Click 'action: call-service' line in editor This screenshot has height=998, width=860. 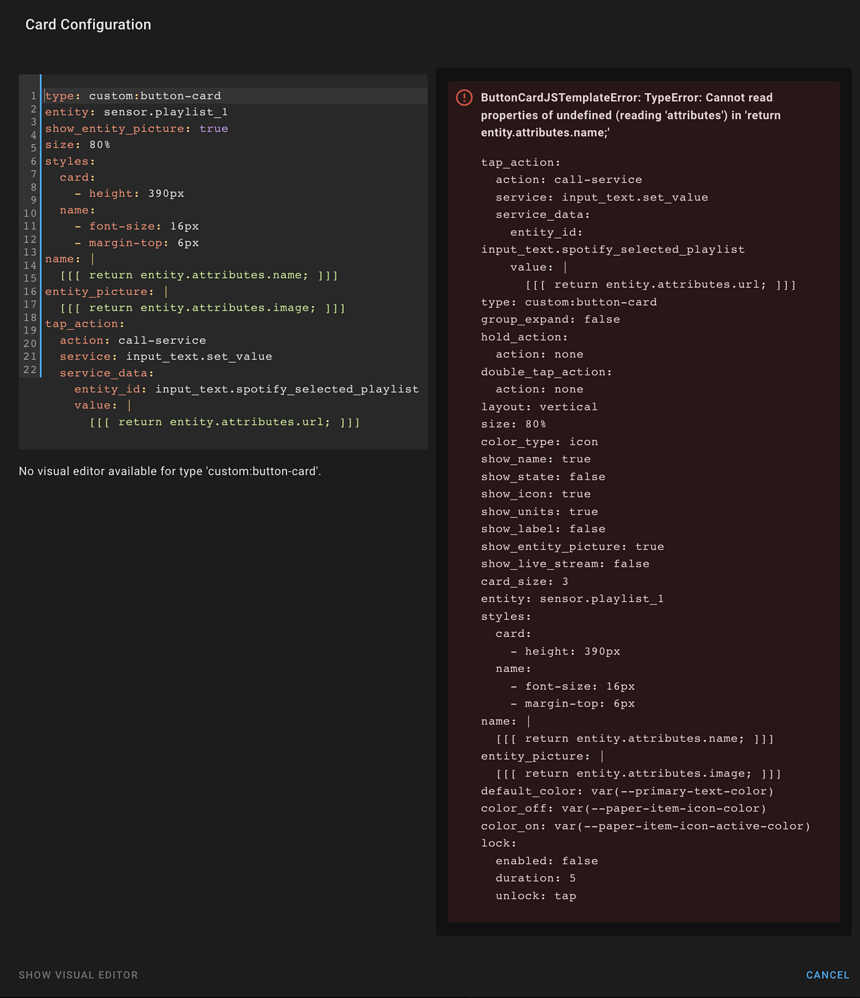(132, 340)
